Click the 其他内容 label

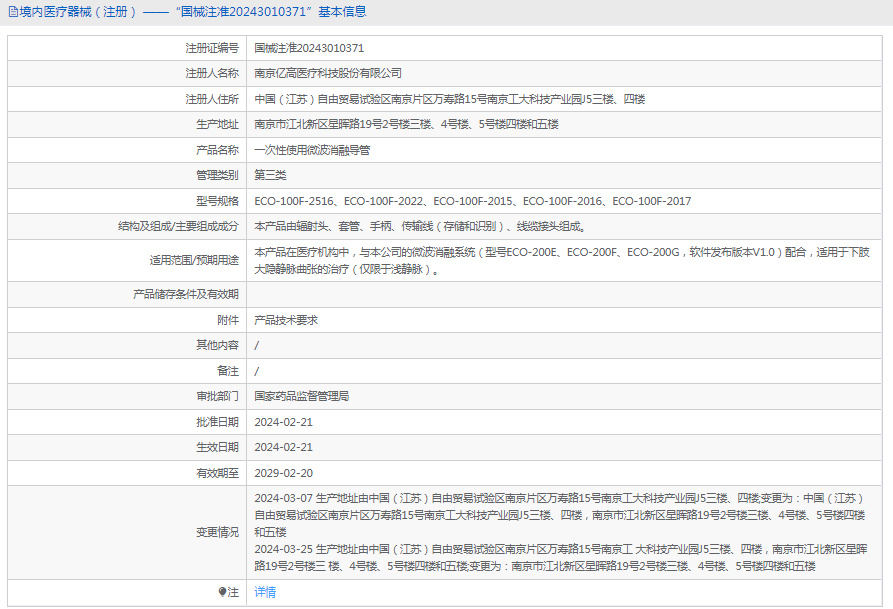pos(218,345)
